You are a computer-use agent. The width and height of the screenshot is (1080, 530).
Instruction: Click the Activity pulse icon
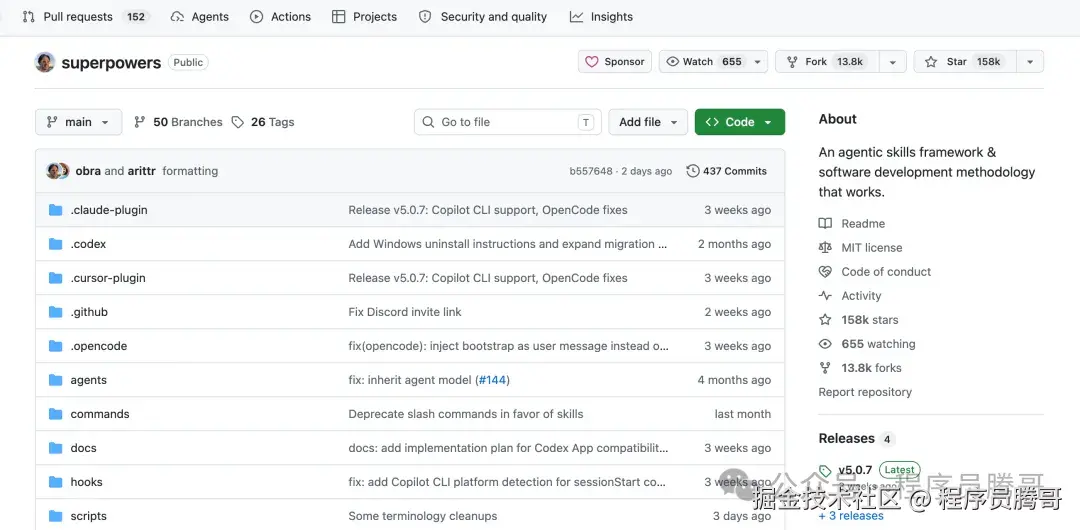tap(825, 296)
